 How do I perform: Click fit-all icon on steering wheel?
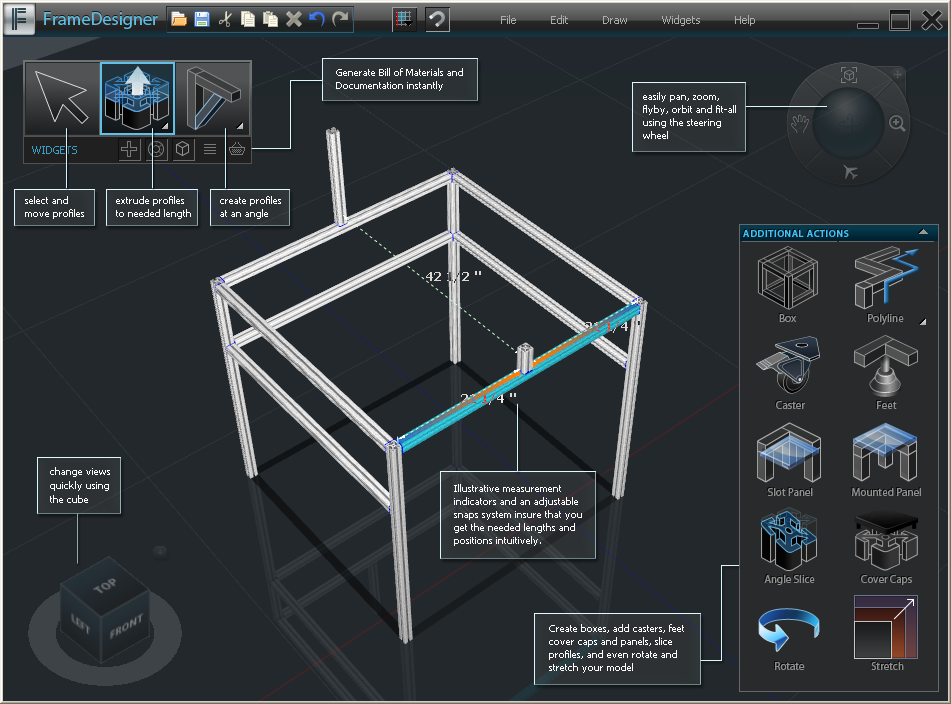[x=849, y=75]
